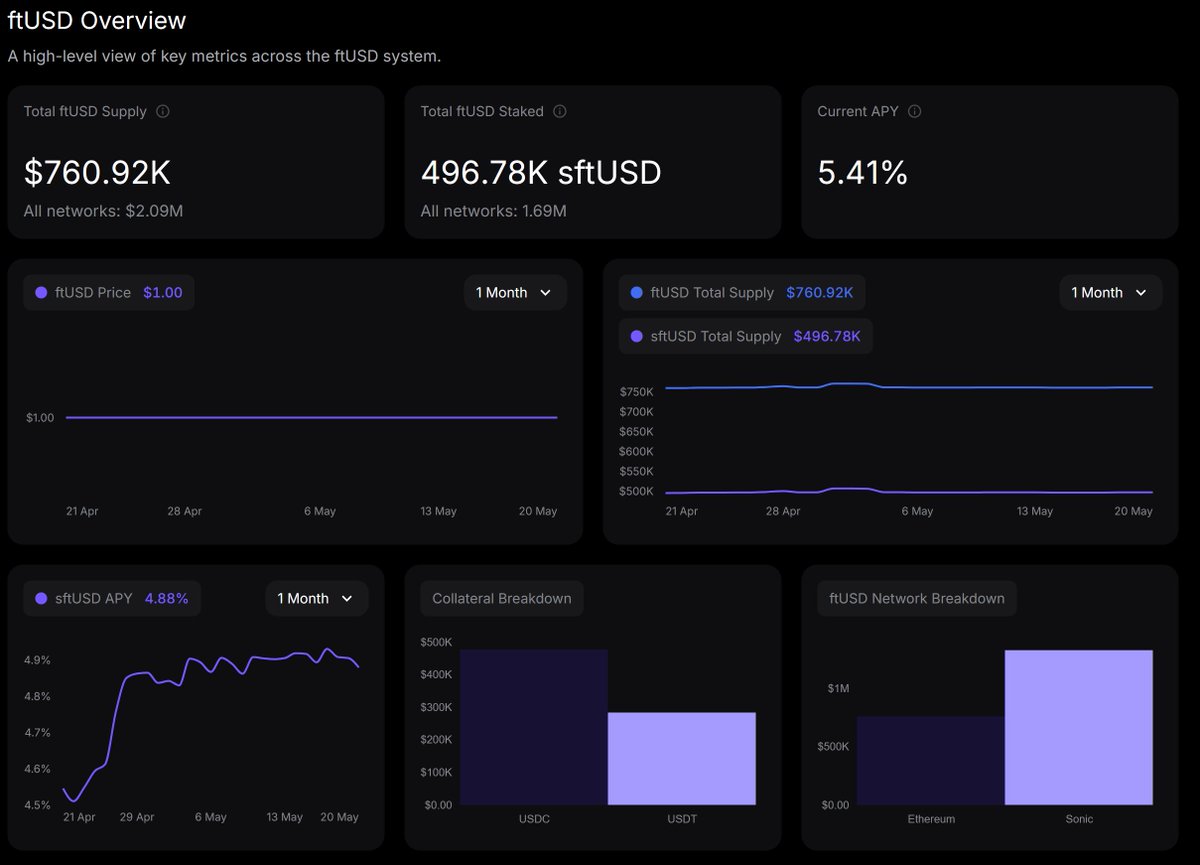Click info icon beside Total ftUSD Staked
1200x865 pixels.
tap(560, 111)
